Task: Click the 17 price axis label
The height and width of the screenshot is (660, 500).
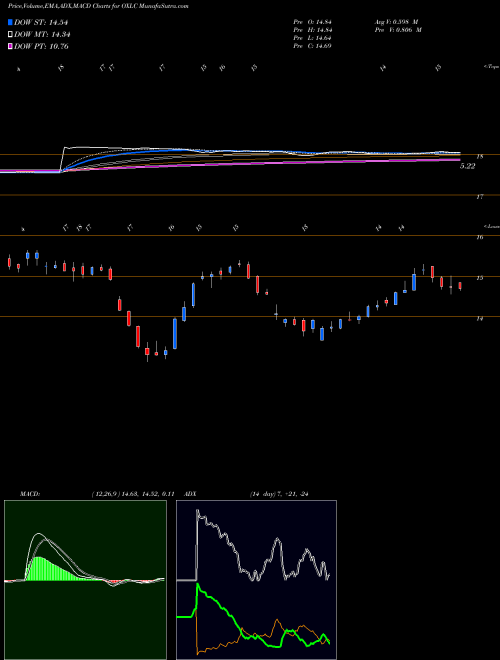Action: 481,197
